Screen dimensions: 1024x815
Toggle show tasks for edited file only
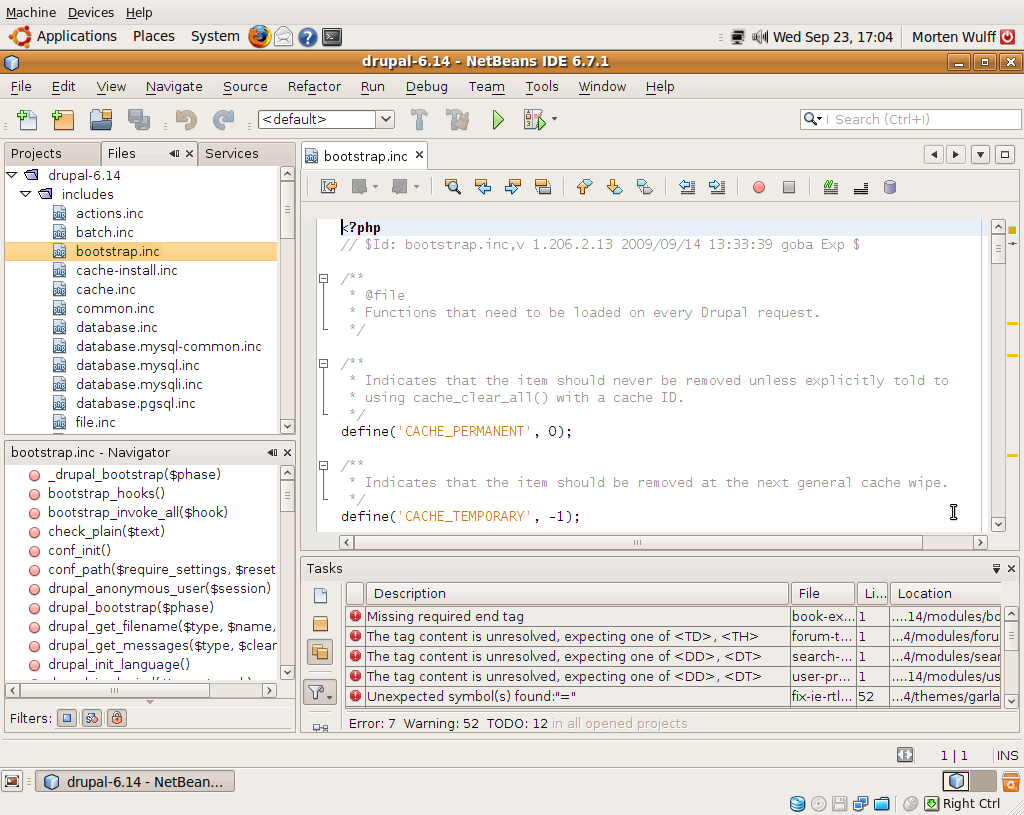[320, 596]
